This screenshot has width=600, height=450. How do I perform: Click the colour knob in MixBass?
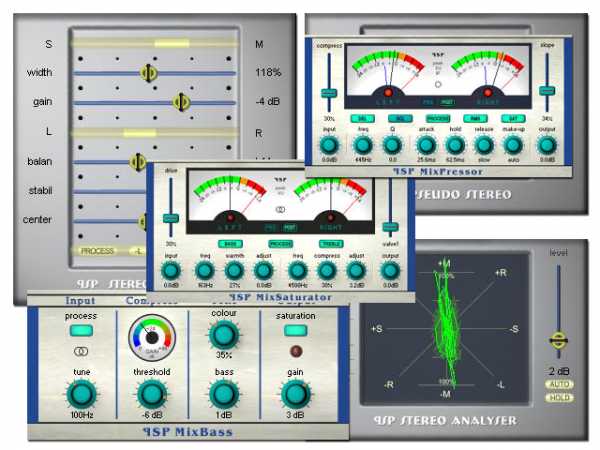[224, 335]
